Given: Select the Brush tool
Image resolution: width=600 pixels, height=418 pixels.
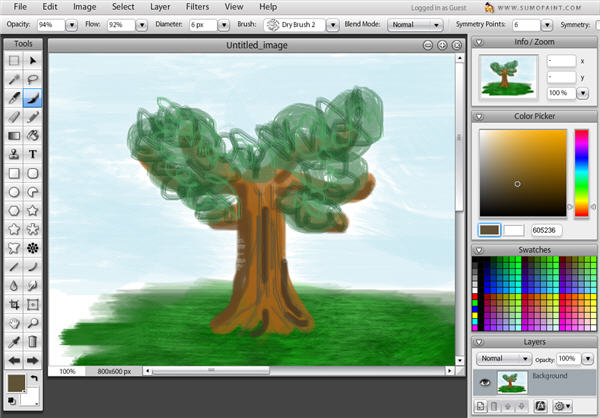Looking at the screenshot, I should pyautogui.click(x=33, y=98).
